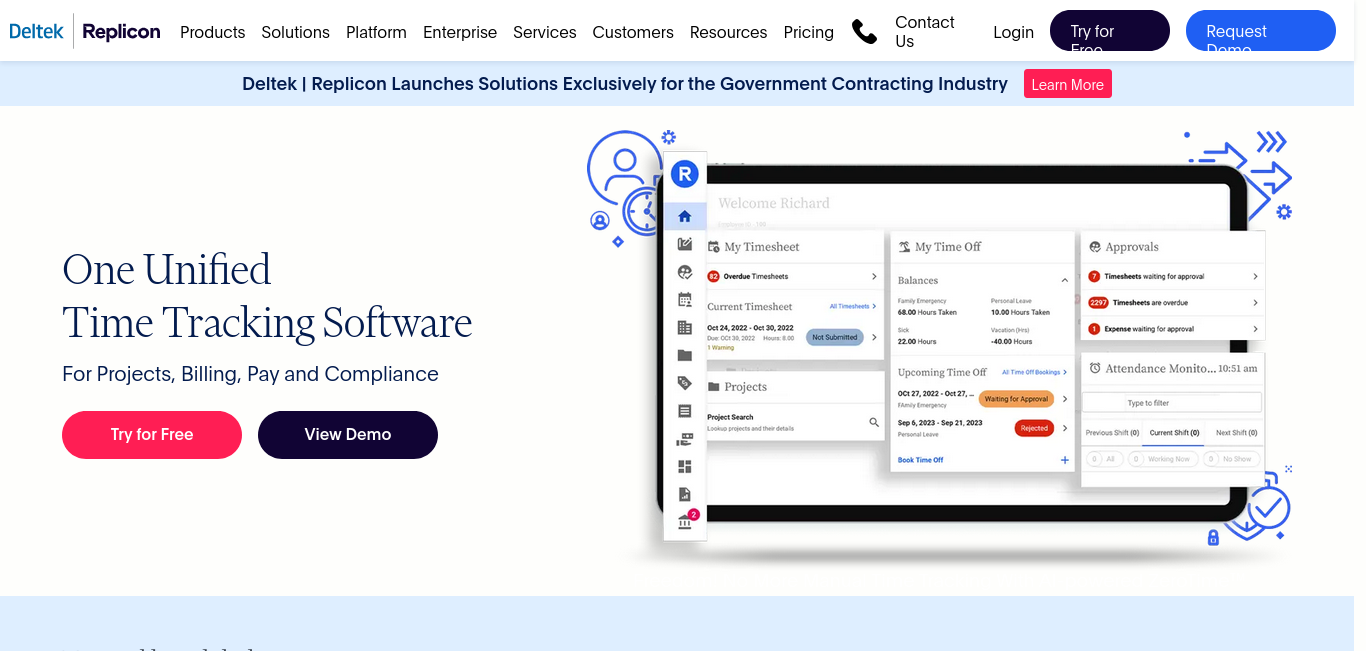This screenshot has height=651, width=1366.
Task: Expand the Timesheets are overdue arrow
Action: click(1255, 302)
